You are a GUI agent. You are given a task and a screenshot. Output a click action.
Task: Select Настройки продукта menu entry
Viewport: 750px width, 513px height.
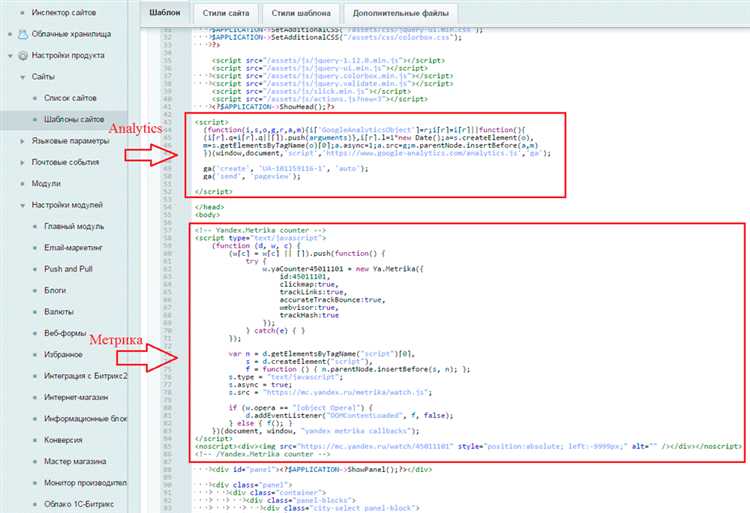(x=68, y=55)
